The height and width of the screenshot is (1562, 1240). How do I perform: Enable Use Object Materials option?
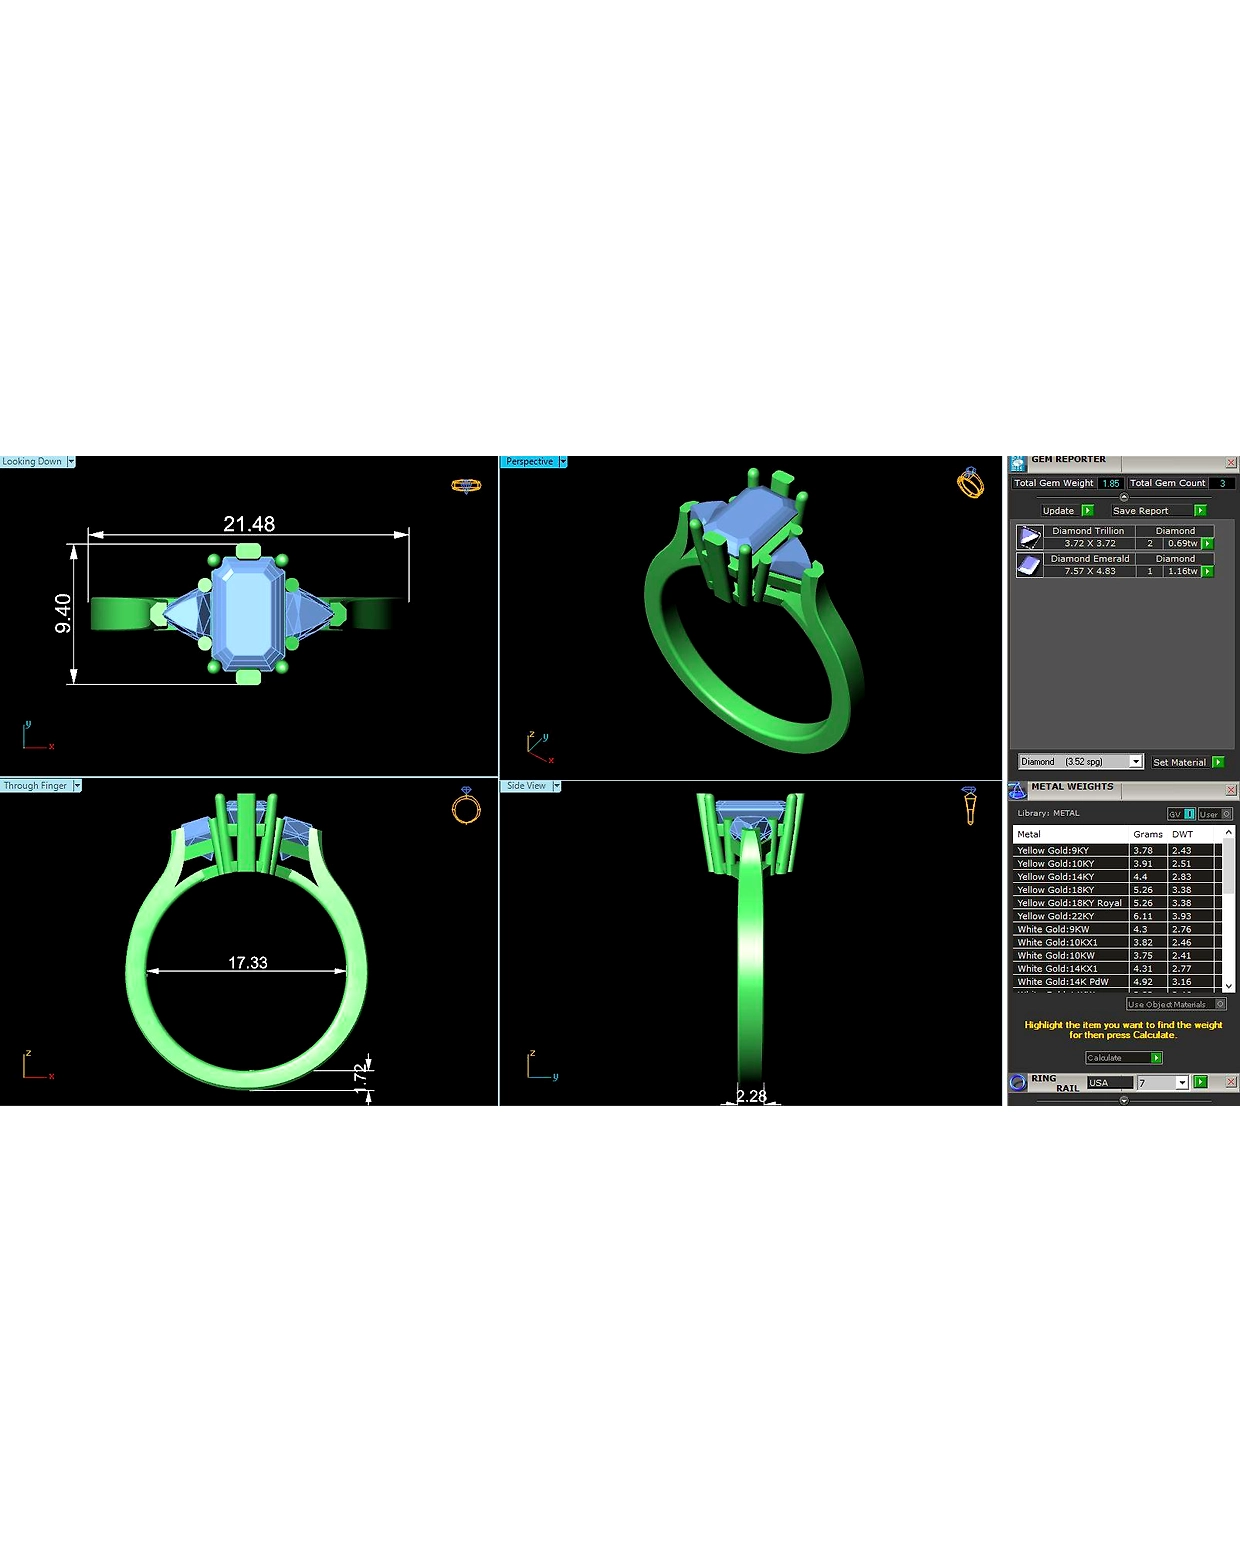point(1176,1004)
